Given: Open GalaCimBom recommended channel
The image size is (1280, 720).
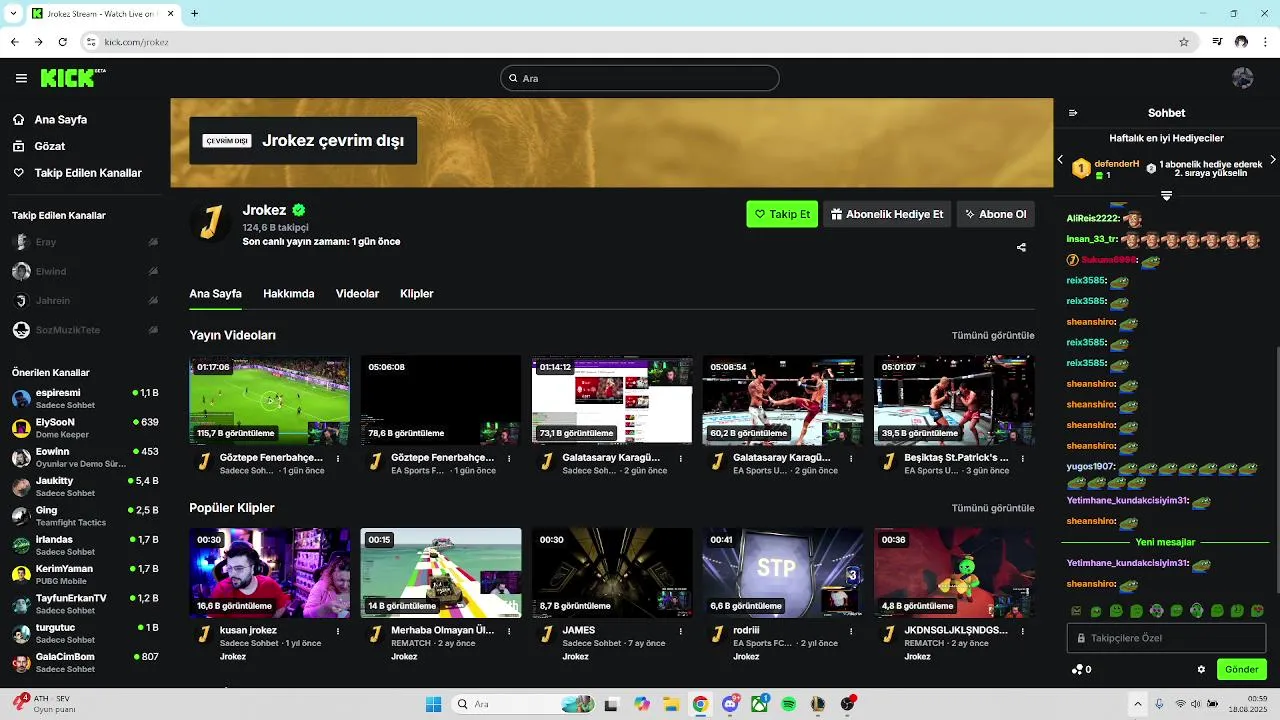Looking at the screenshot, I should pos(85,662).
